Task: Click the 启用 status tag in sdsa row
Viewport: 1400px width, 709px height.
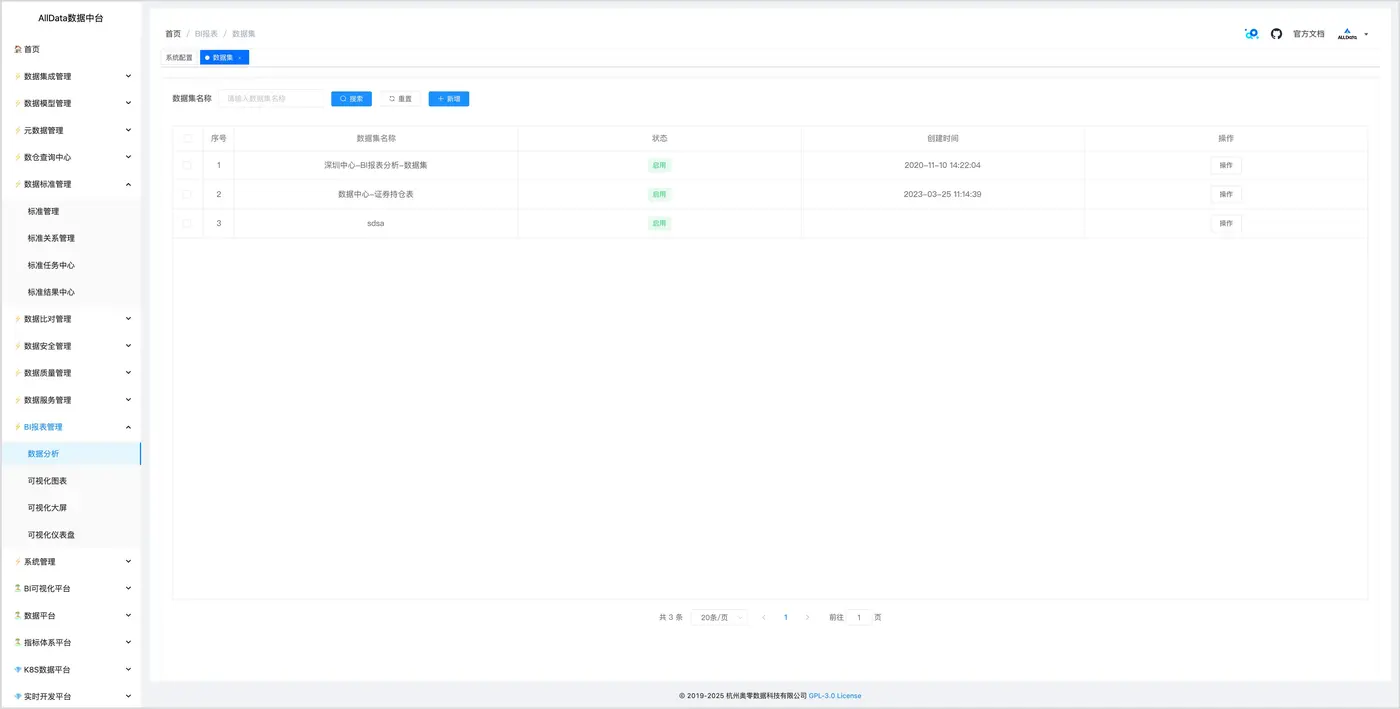Action: coord(659,223)
